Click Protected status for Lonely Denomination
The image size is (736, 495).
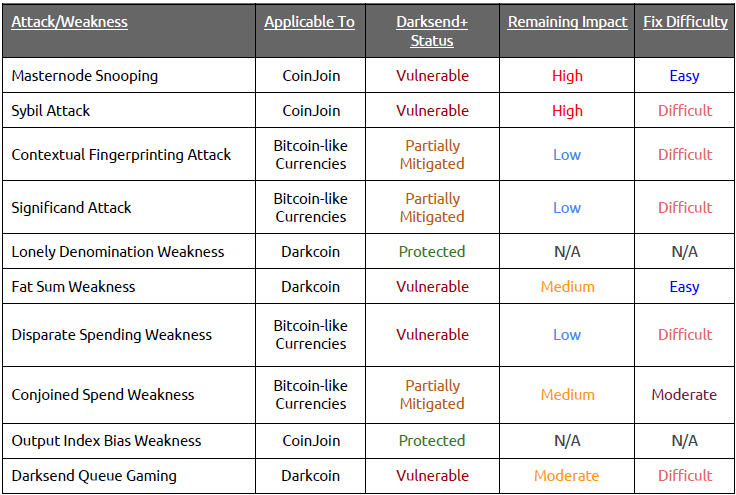[432, 252]
